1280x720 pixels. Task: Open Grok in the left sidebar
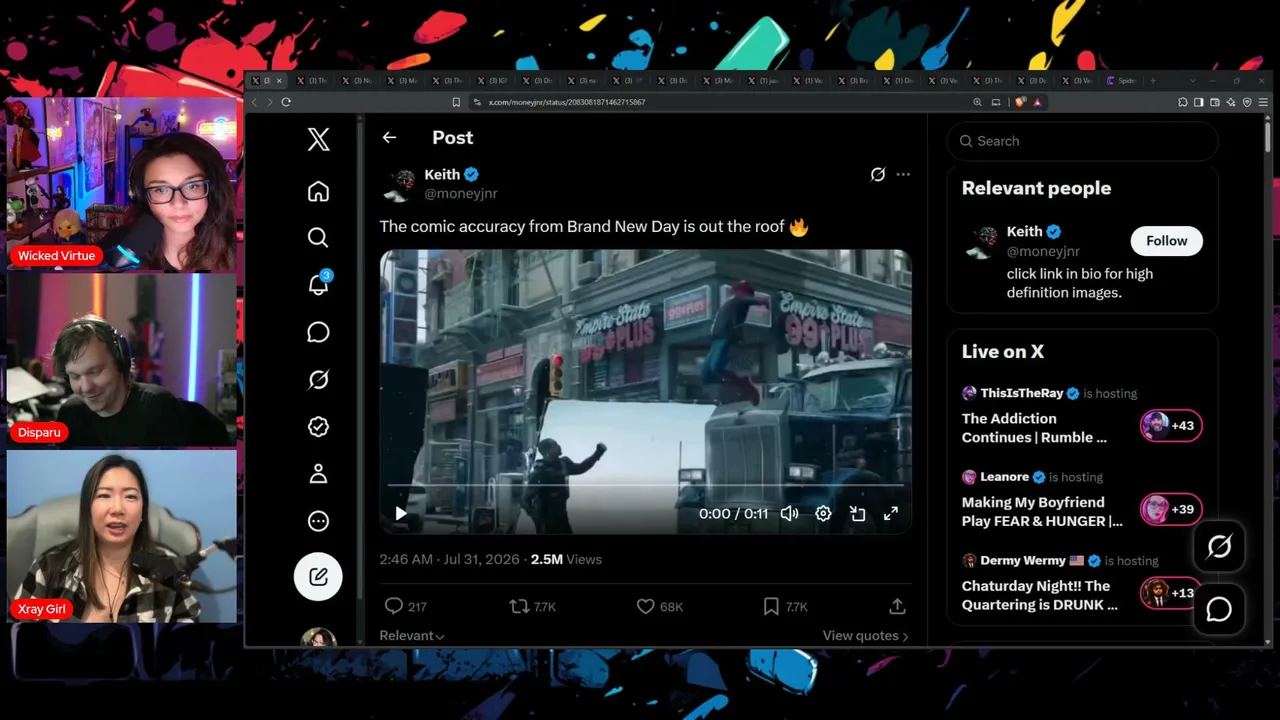tap(318, 379)
